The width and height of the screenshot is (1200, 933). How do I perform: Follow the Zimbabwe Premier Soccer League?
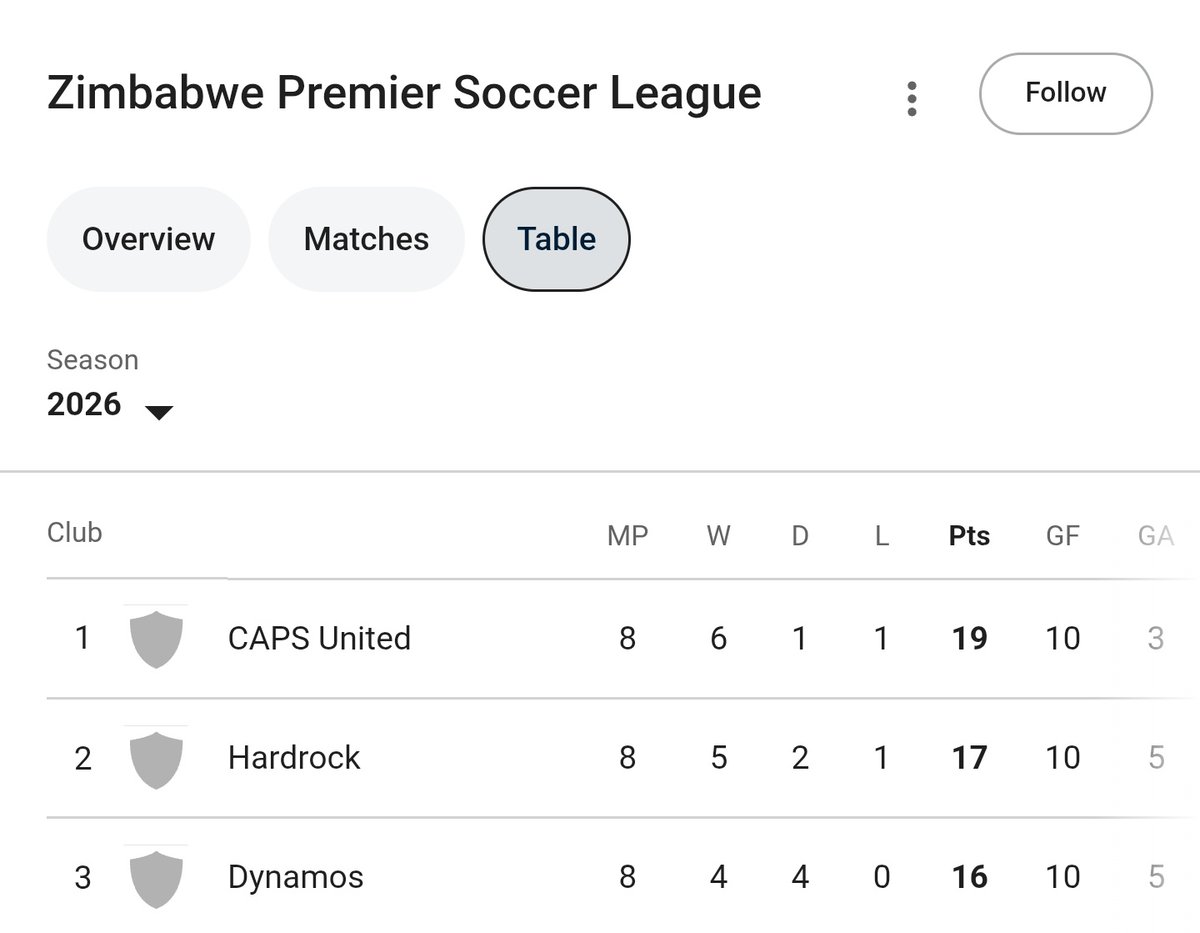pyautogui.click(x=1065, y=93)
